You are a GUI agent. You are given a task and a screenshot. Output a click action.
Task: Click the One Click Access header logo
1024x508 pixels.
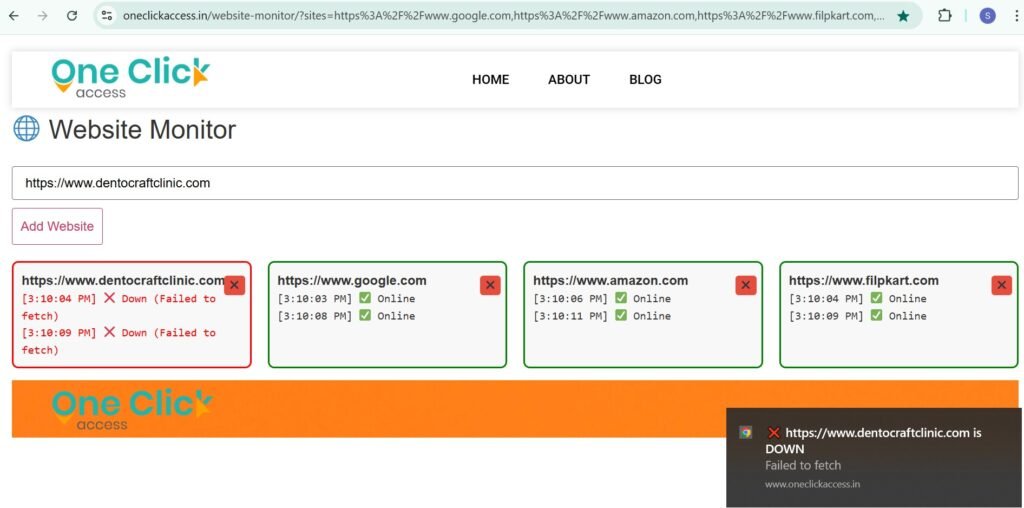pos(131,78)
